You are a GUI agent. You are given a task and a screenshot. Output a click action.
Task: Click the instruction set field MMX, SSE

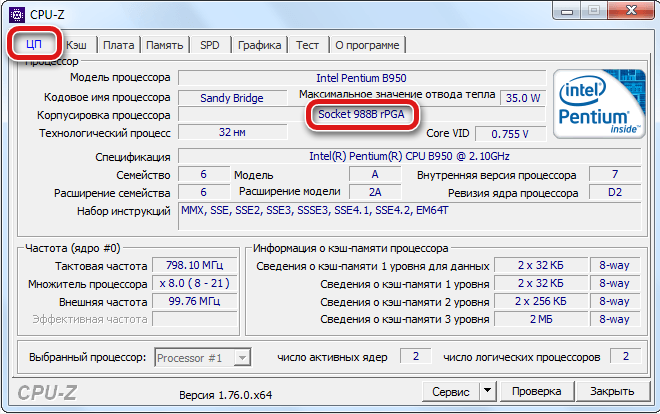pos(409,216)
